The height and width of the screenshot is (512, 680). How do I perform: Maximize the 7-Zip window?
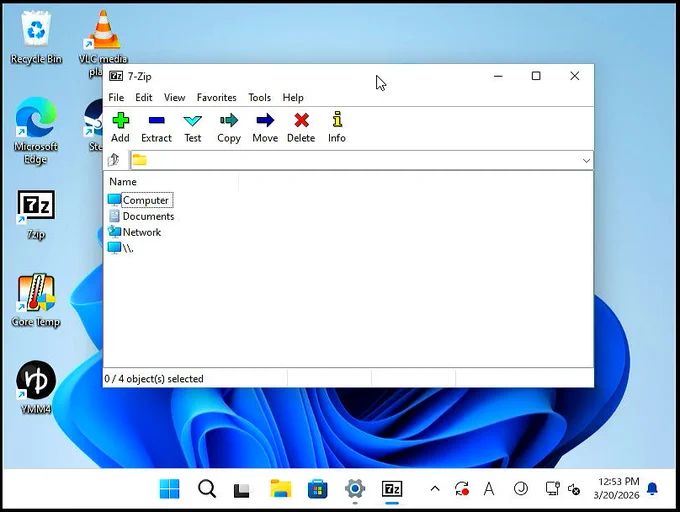click(536, 76)
